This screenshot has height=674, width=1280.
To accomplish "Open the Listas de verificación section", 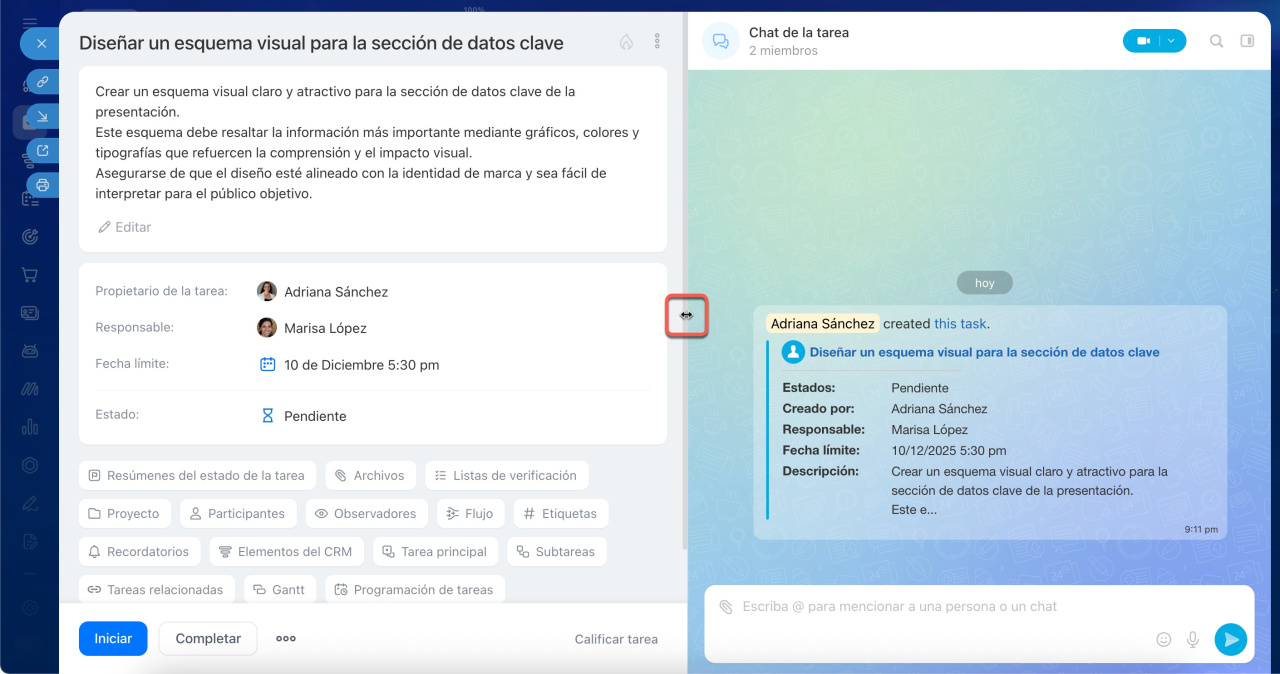I will pos(506,476).
